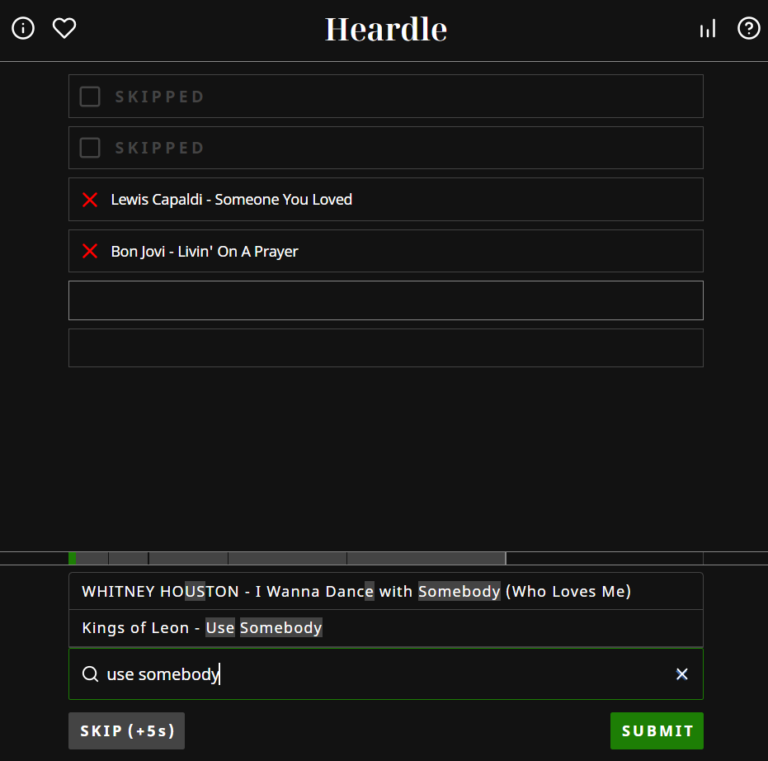Click the heart support icon
The height and width of the screenshot is (761, 768).
click(x=64, y=28)
